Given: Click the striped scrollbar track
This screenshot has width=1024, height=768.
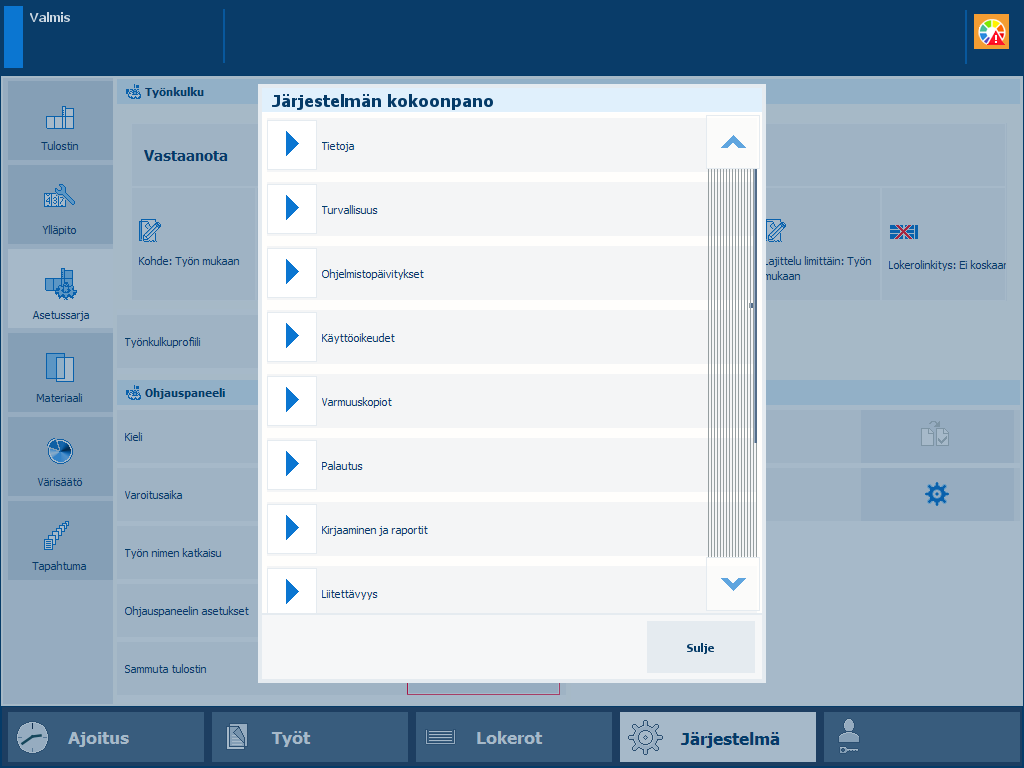Looking at the screenshot, I should point(733,363).
